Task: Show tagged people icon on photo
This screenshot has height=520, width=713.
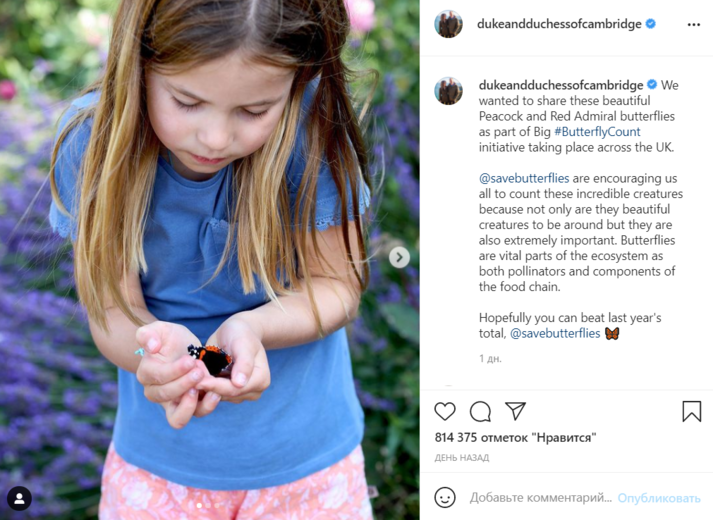Action: [x=20, y=498]
